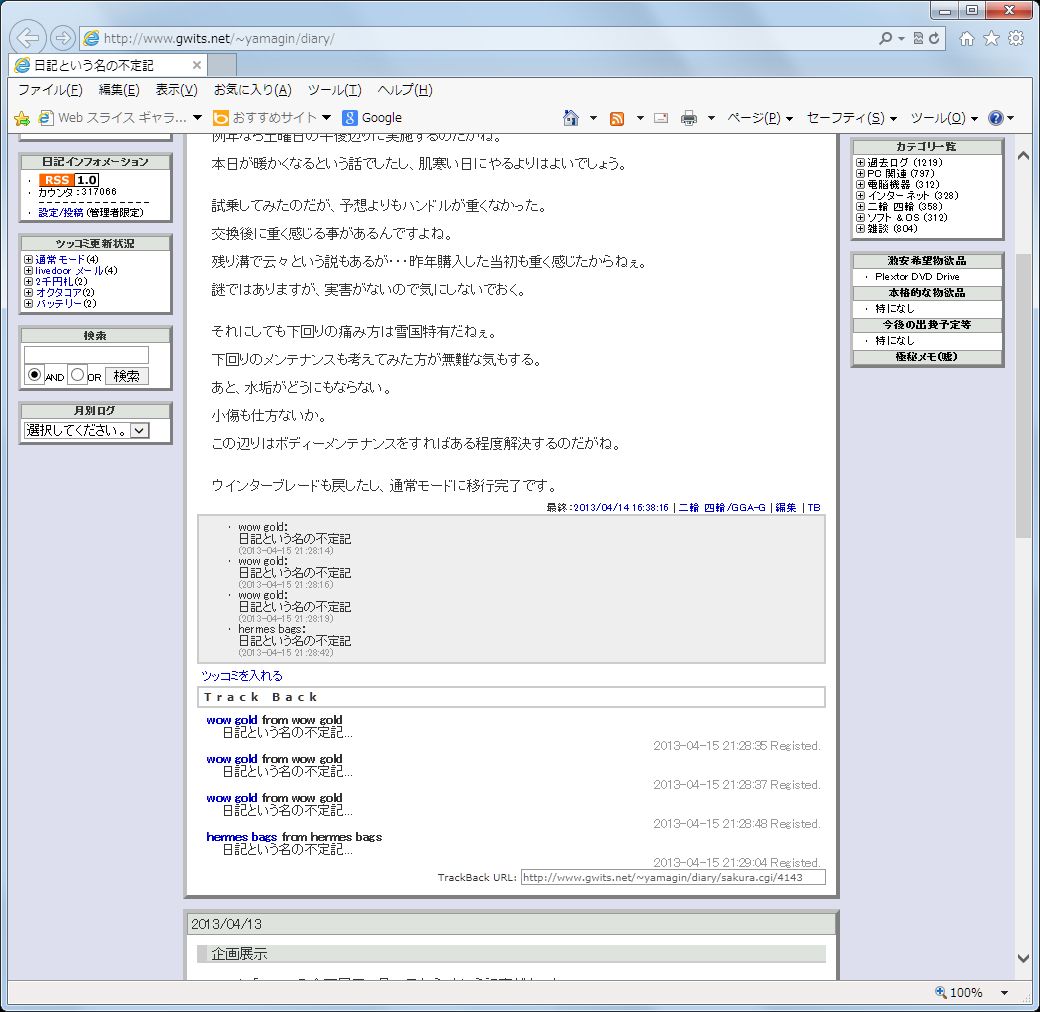This screenshot has height=1012, width=1040.
Task: Open the ファイル(F) menu
Action: 49,90
